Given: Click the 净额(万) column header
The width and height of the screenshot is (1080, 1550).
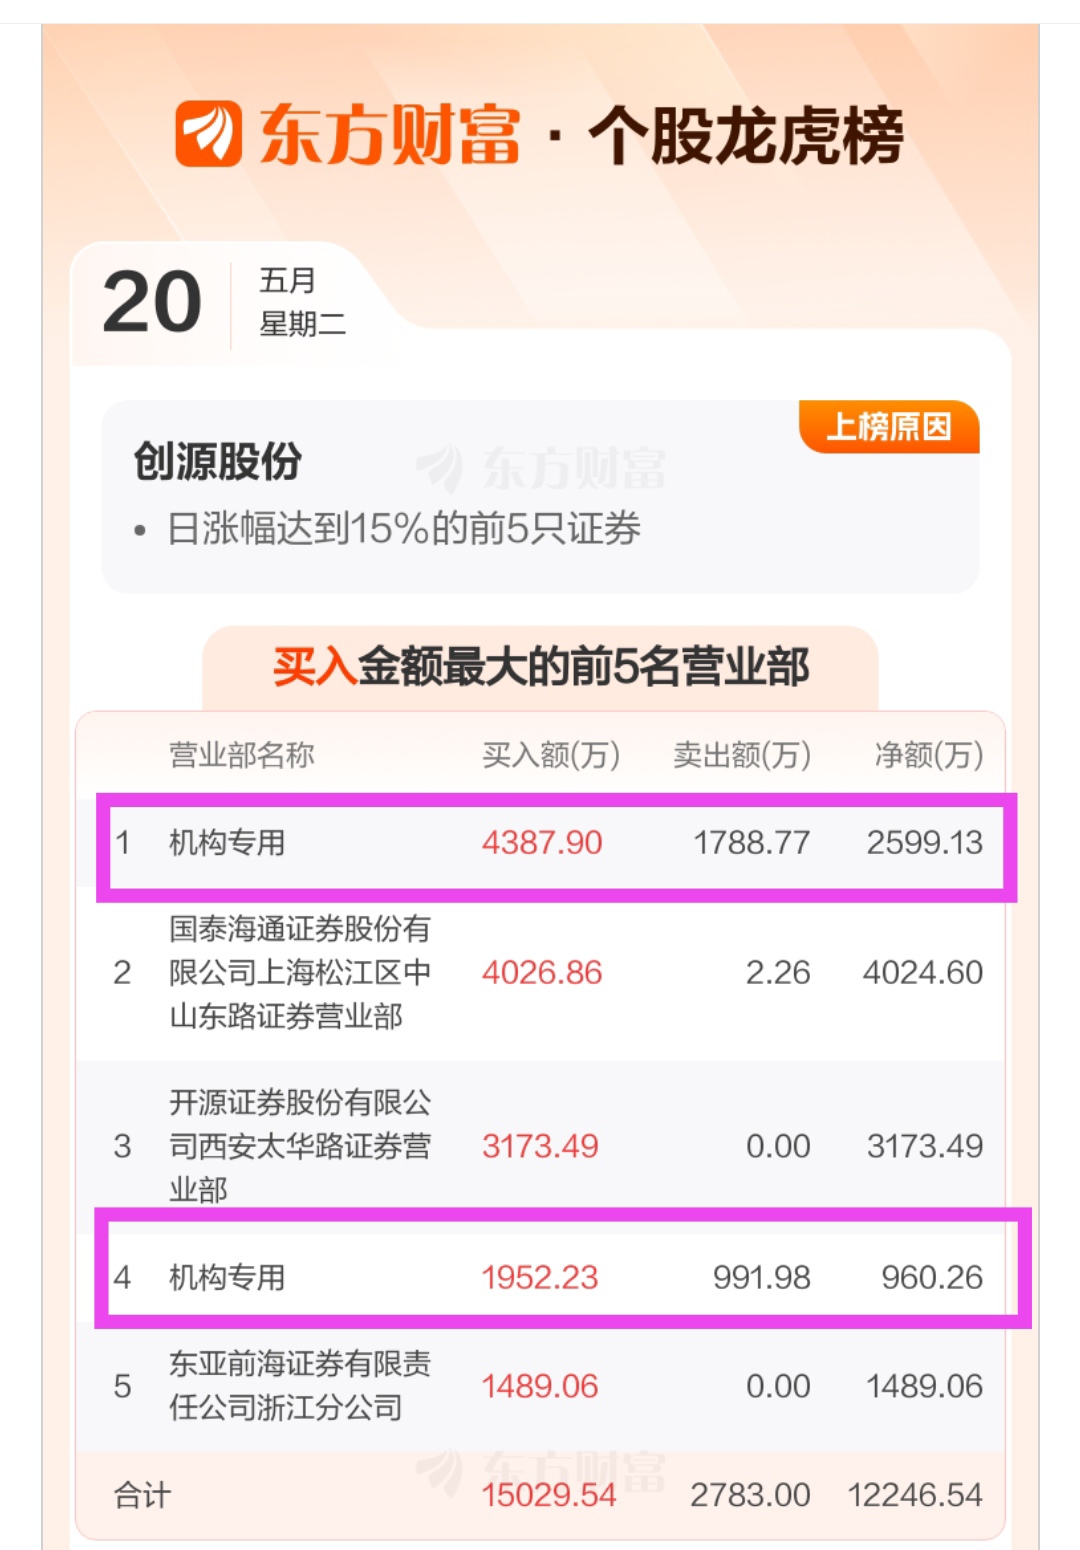Looking at the screenshot, I should [x=929, y=755].
